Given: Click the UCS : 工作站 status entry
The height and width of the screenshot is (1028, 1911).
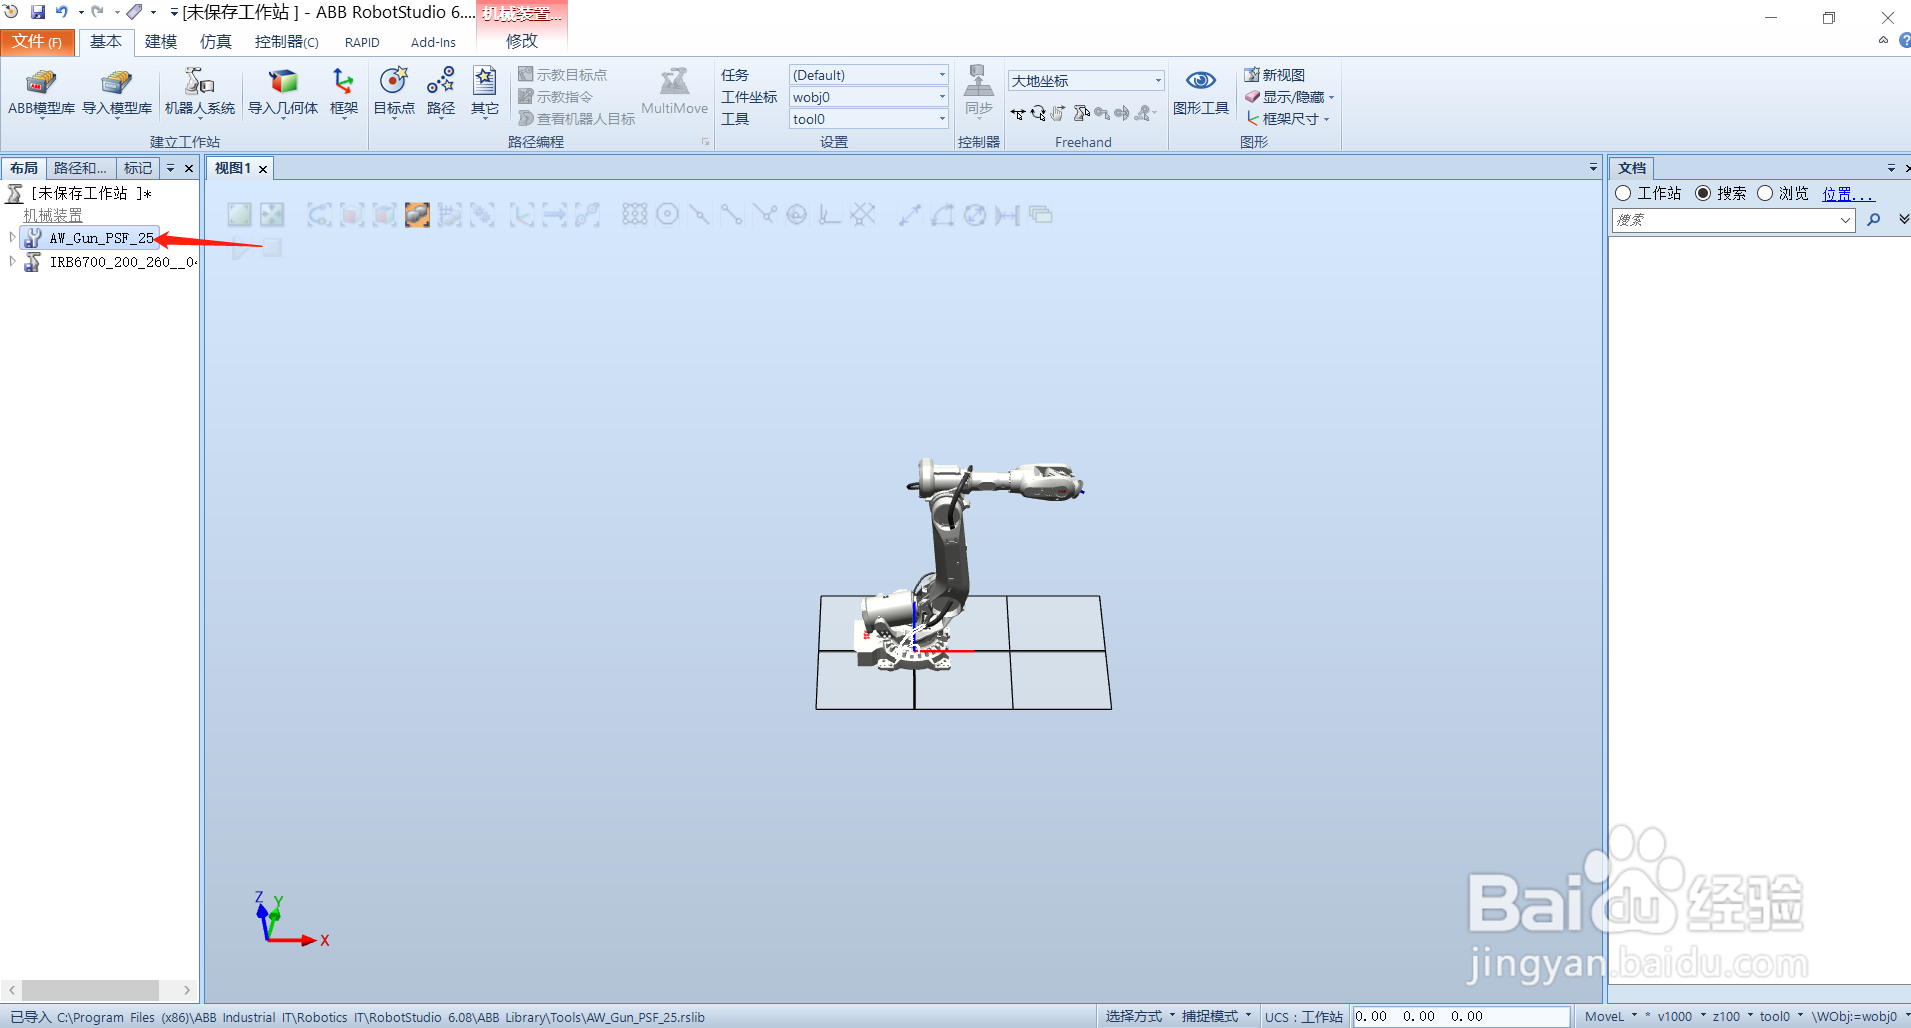Looking at the screenshot, I should (x=1303, y=1017).
